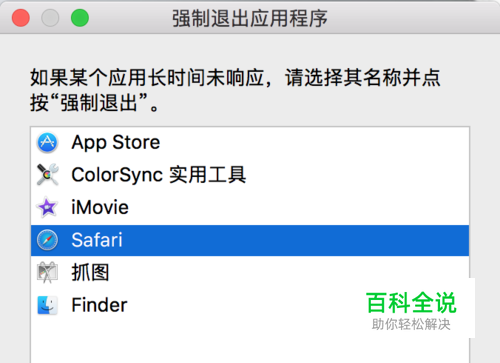Close the force quit window
The height and width of the screenshot is (363, 500).
pyautogui.click(x=21, y=18)
